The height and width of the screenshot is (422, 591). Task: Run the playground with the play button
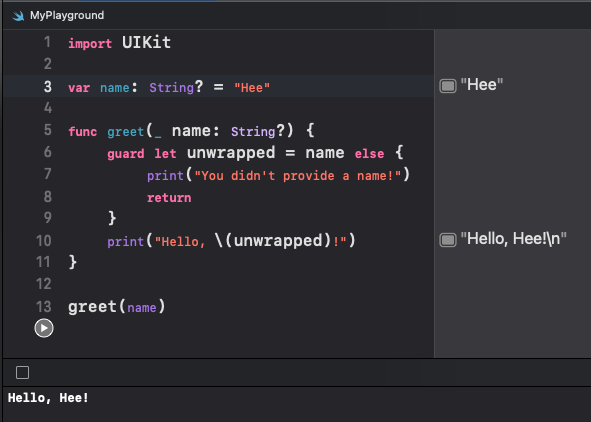tap(44, 328)
